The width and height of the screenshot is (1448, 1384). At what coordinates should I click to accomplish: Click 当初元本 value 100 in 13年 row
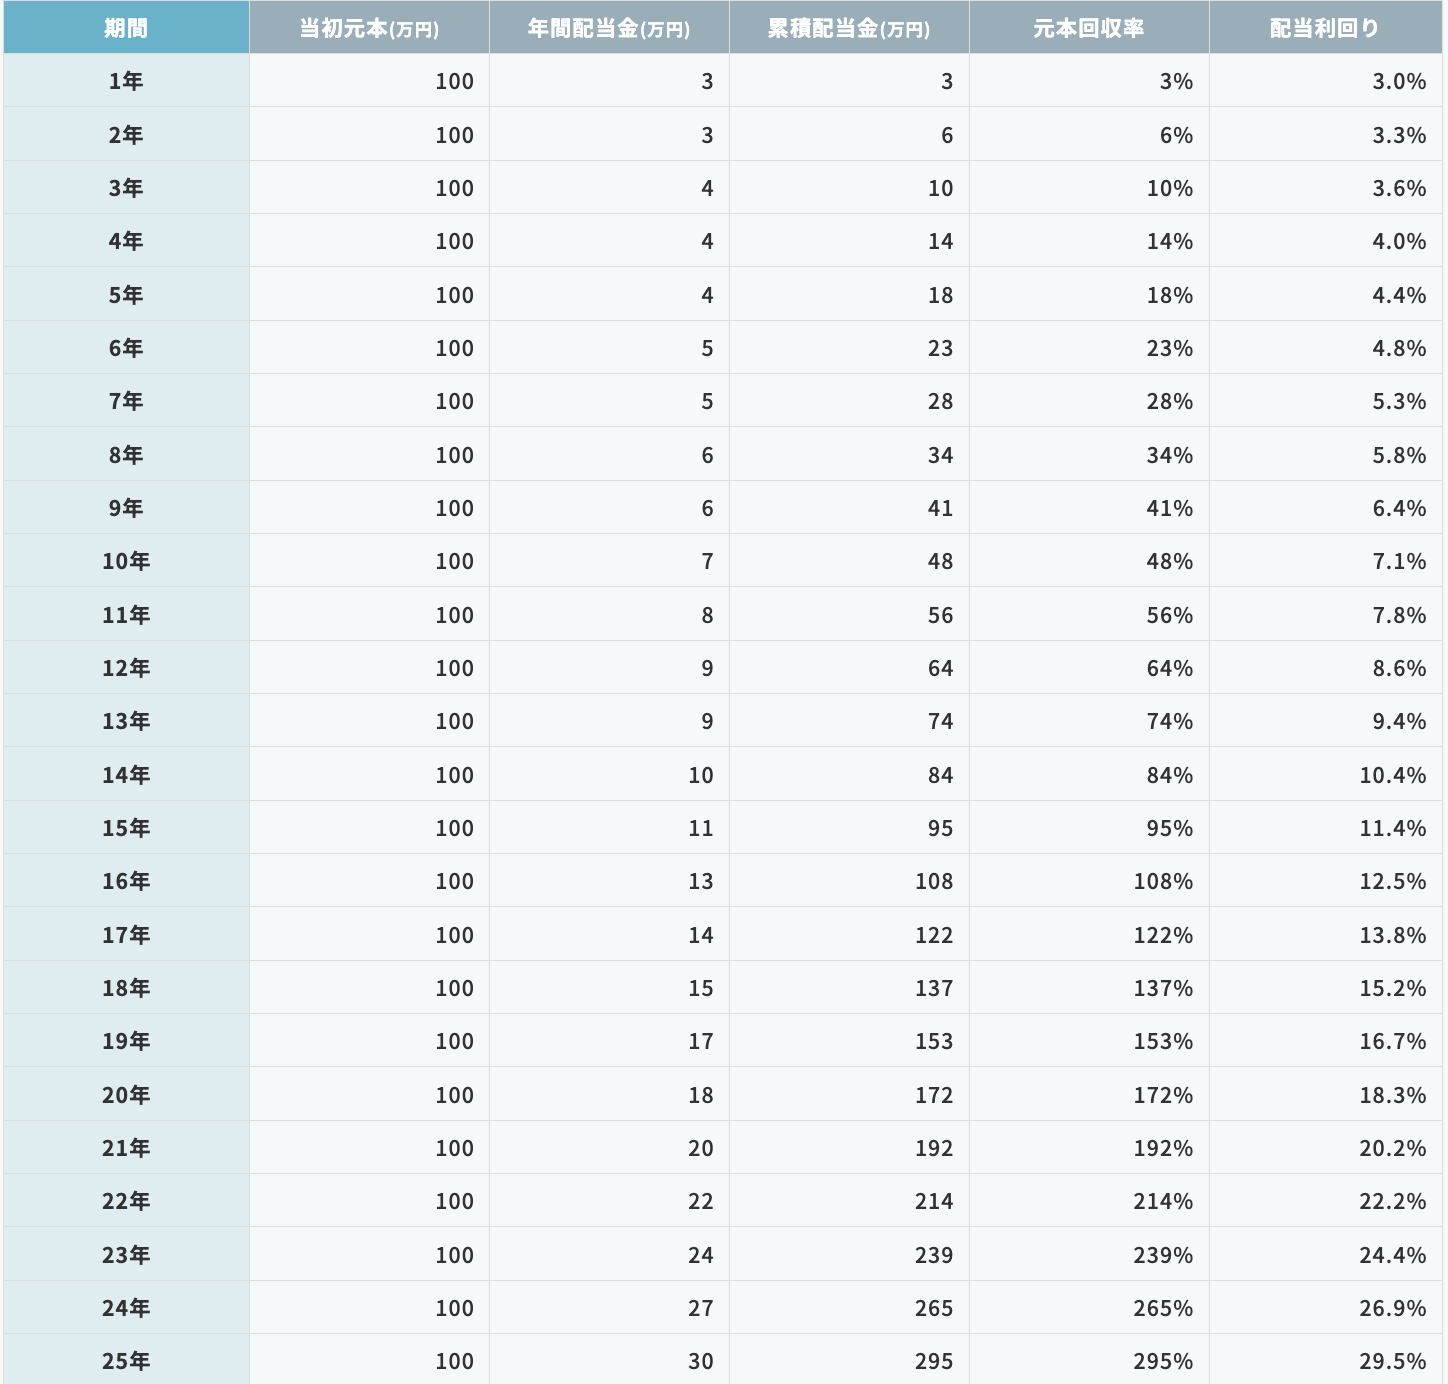pos(454,721)
